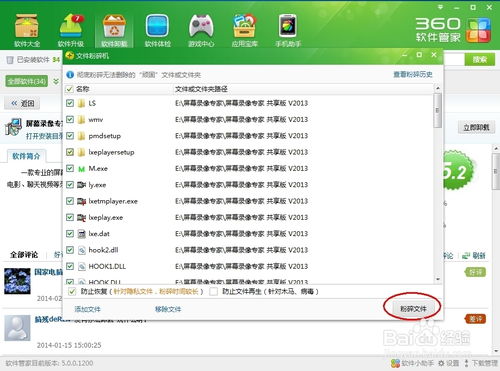The image size is (500, 371).
Task: Click the 添加文件 link
Action: 87,309
